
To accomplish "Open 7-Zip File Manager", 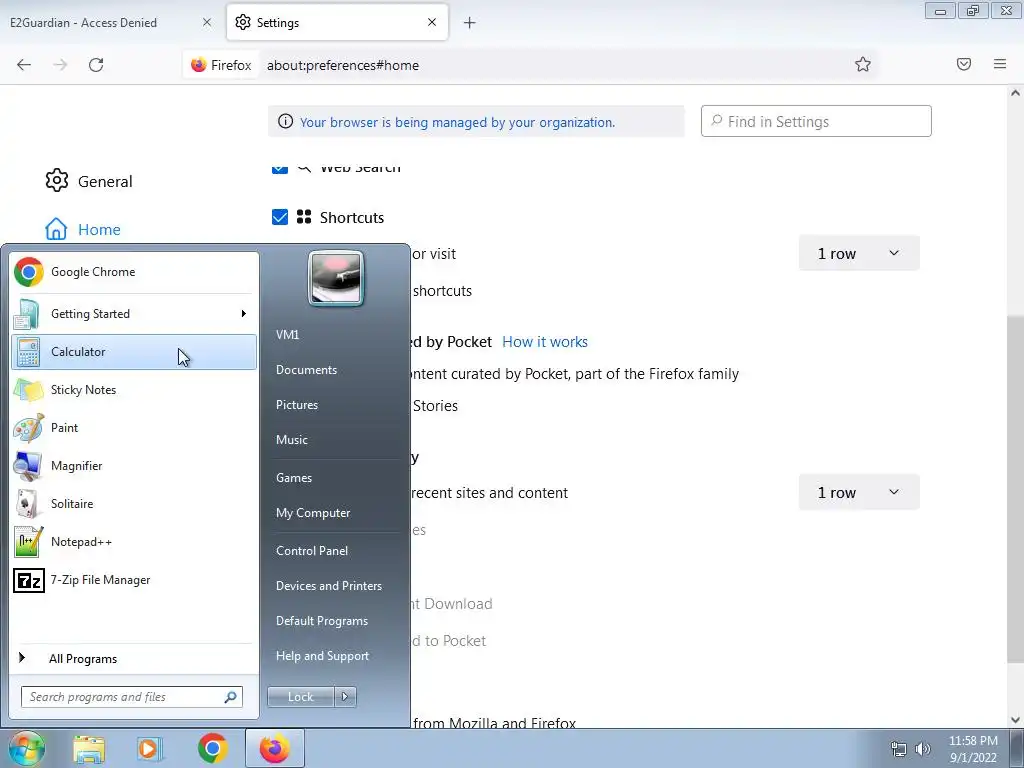I will pos(134,580).
